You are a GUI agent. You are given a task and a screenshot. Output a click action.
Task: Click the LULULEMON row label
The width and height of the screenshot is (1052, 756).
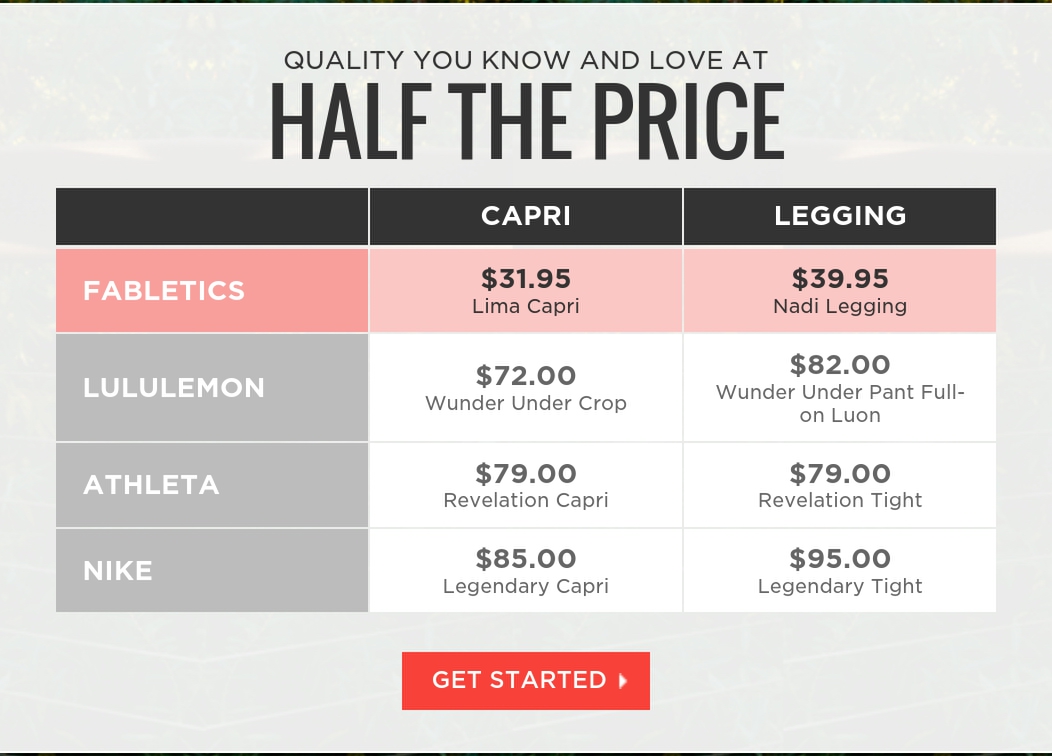click(x=174, y=388)
